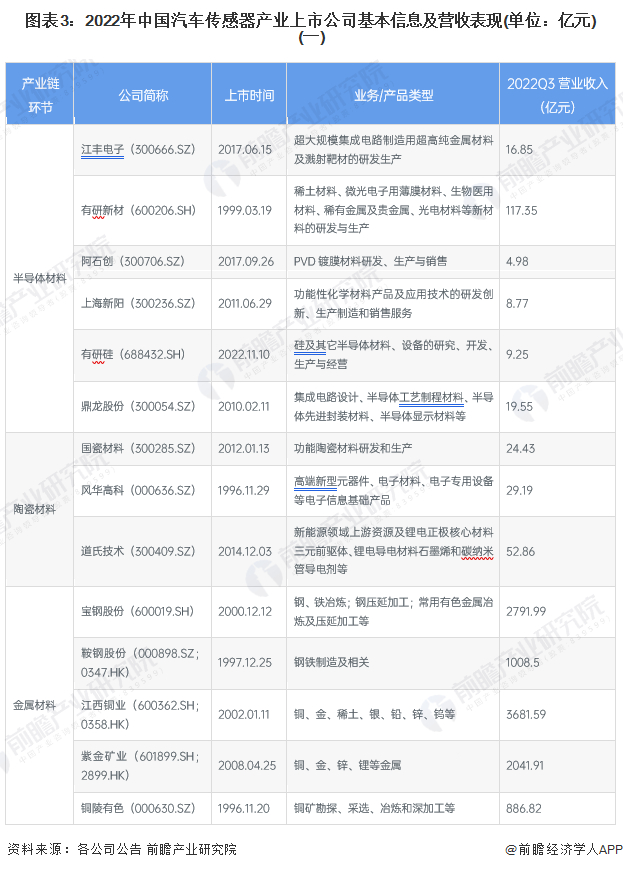The height and width of the screenshot is (870, 623).
Task: Click listing date 2012.01.13
Action: coord(244,449)
